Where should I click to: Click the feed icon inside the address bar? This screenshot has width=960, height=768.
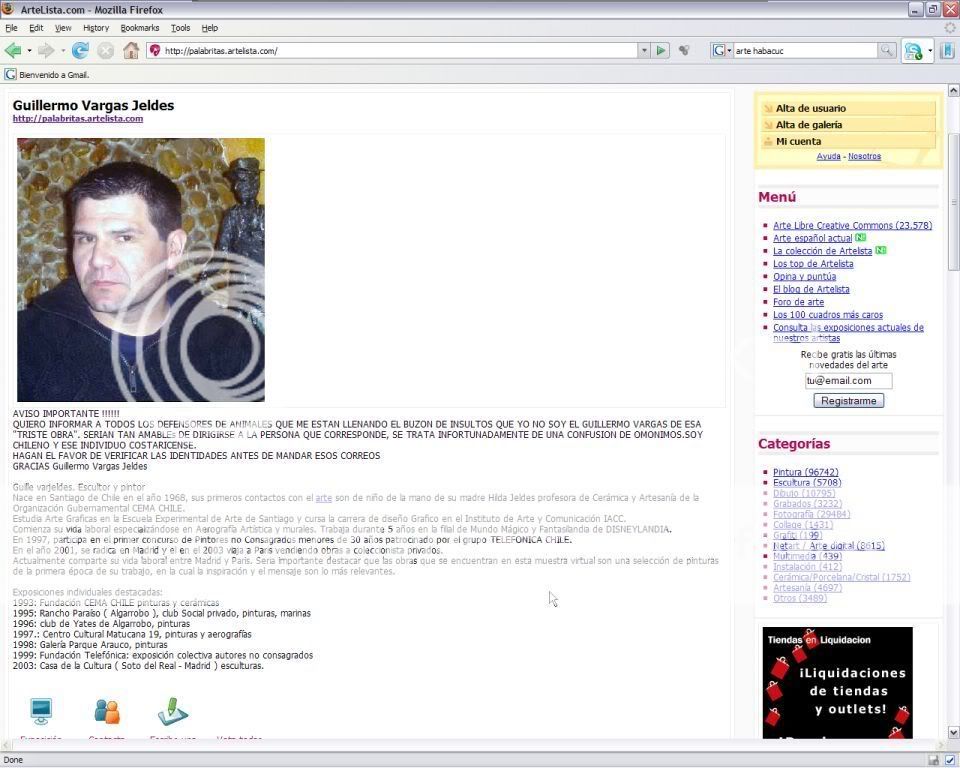click(684, 48)
